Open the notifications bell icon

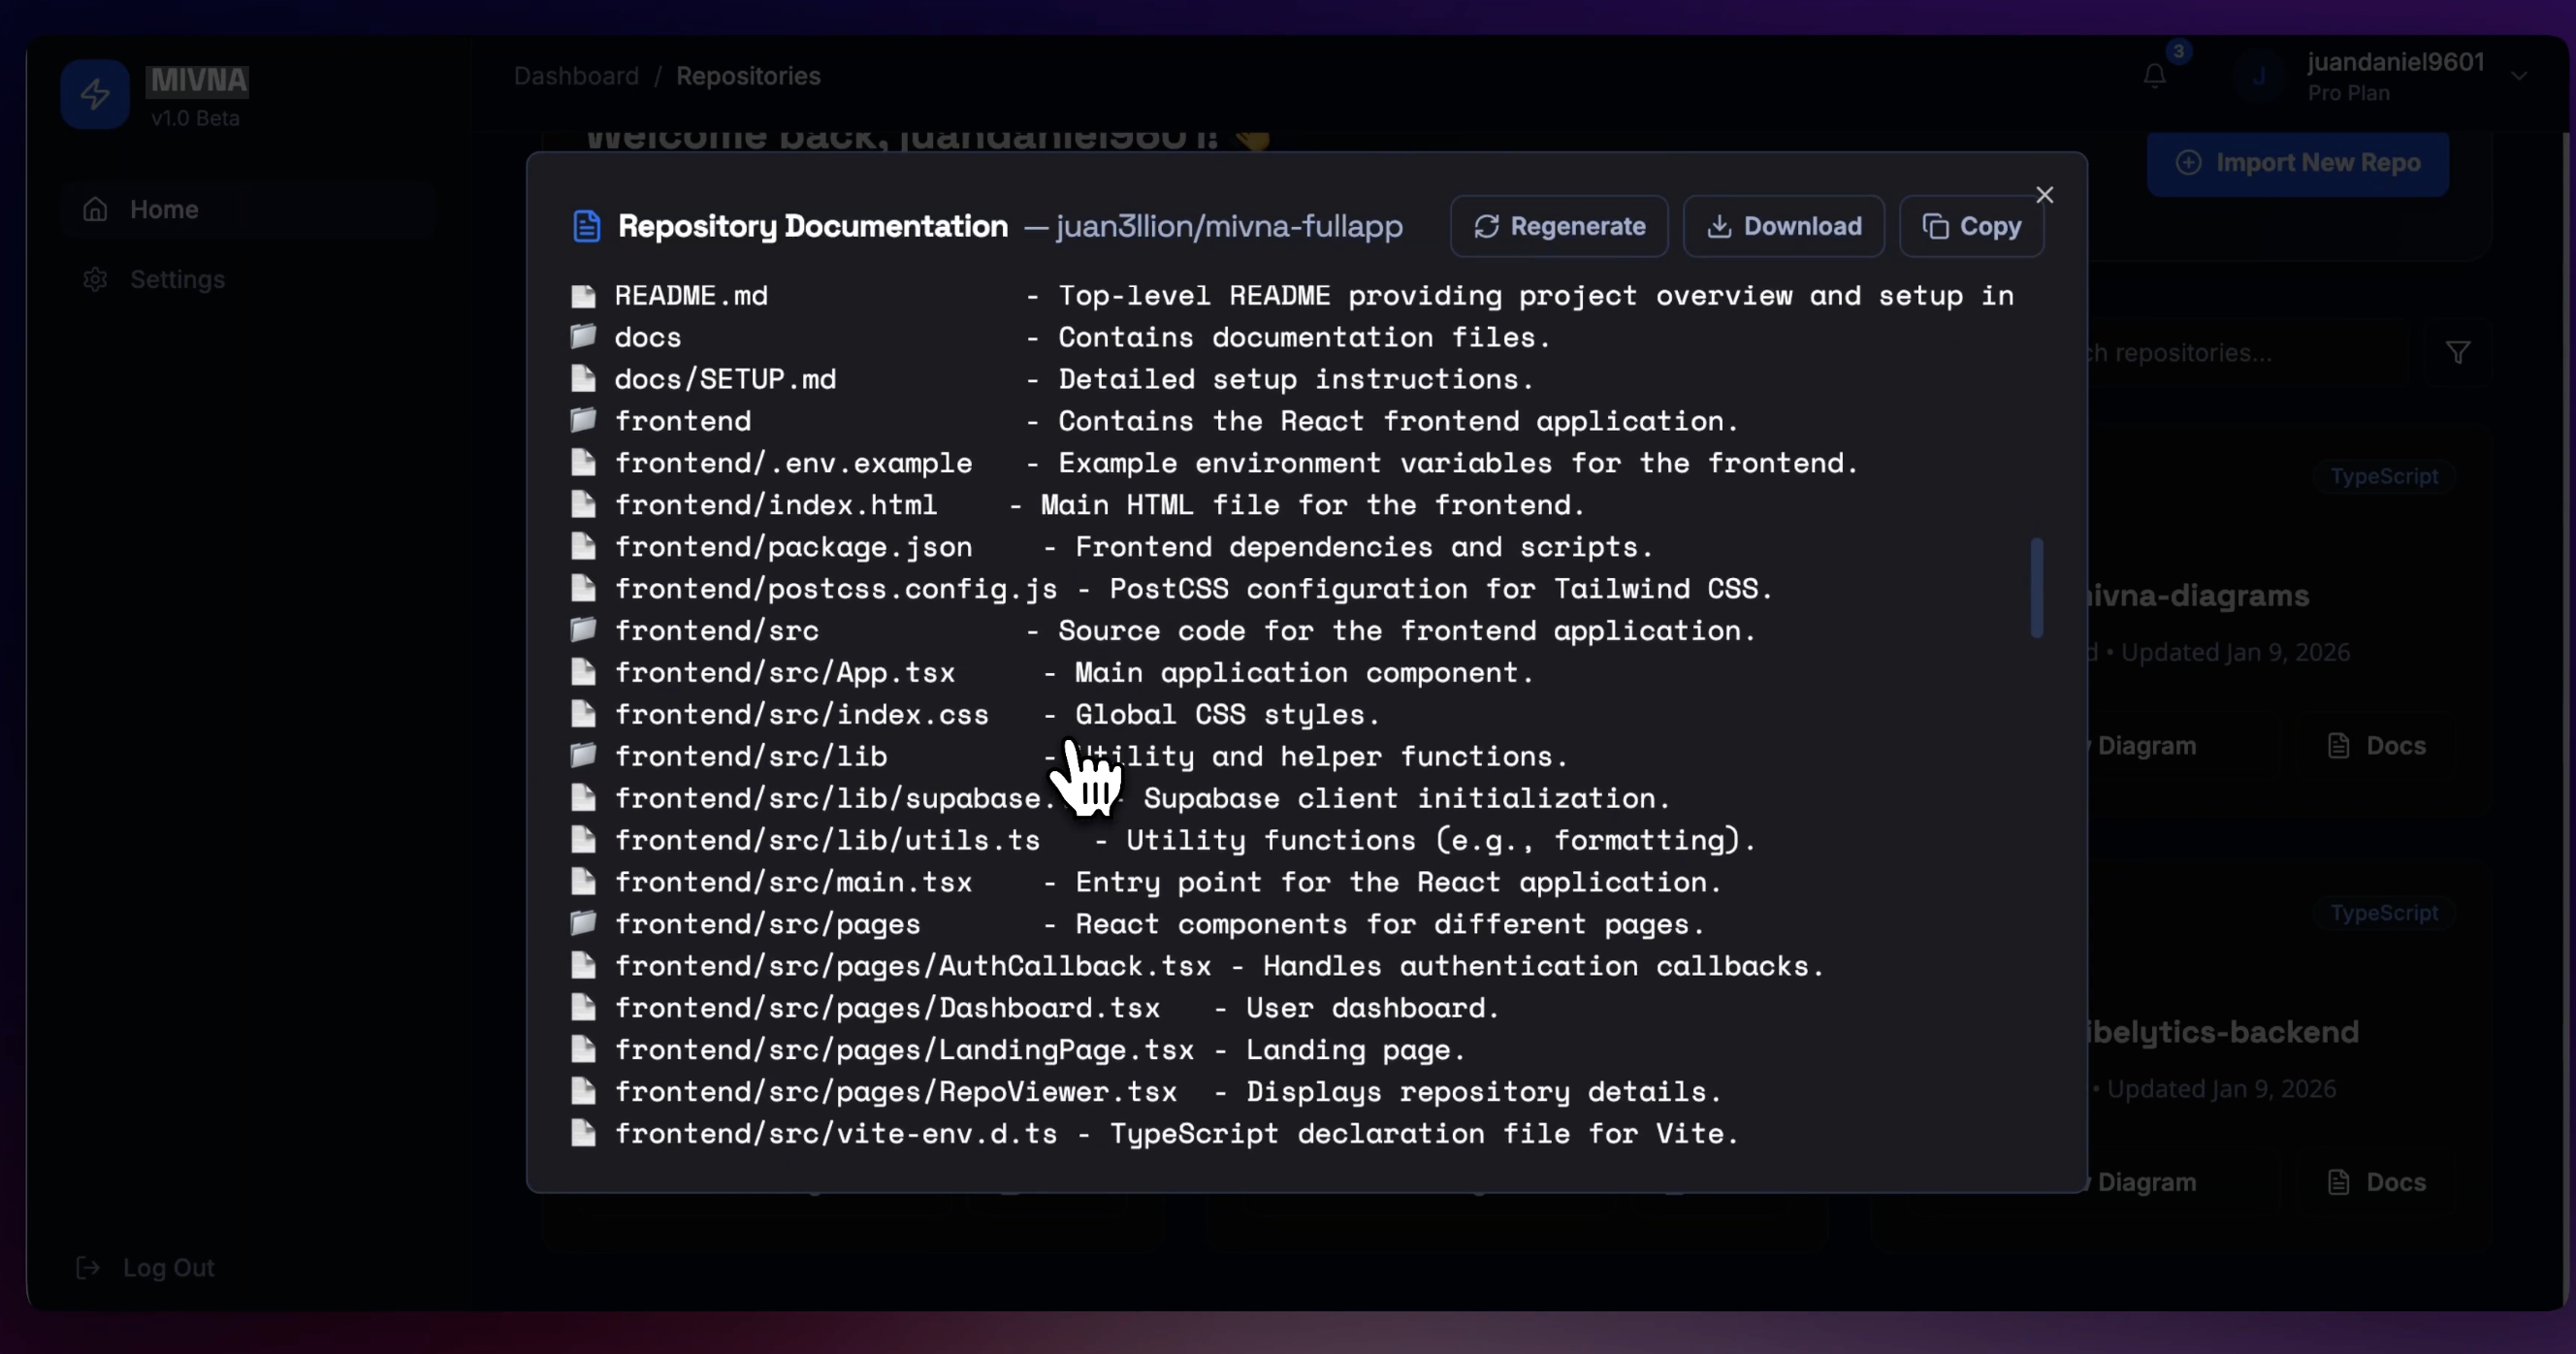pos(2154,76)
